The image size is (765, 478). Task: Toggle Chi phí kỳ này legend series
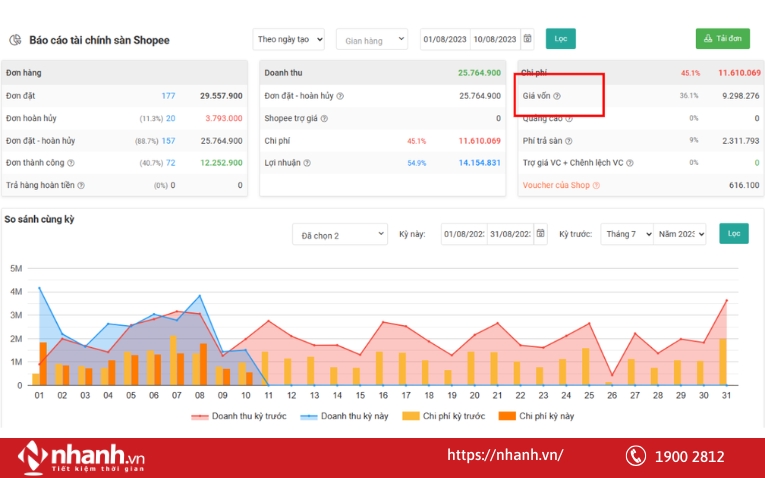pos(537,416)
